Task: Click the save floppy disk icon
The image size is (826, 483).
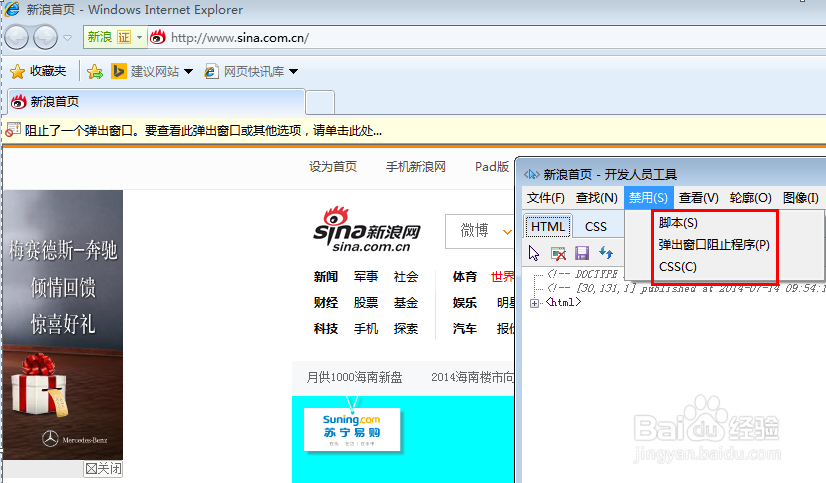Action: pos(582,253)
